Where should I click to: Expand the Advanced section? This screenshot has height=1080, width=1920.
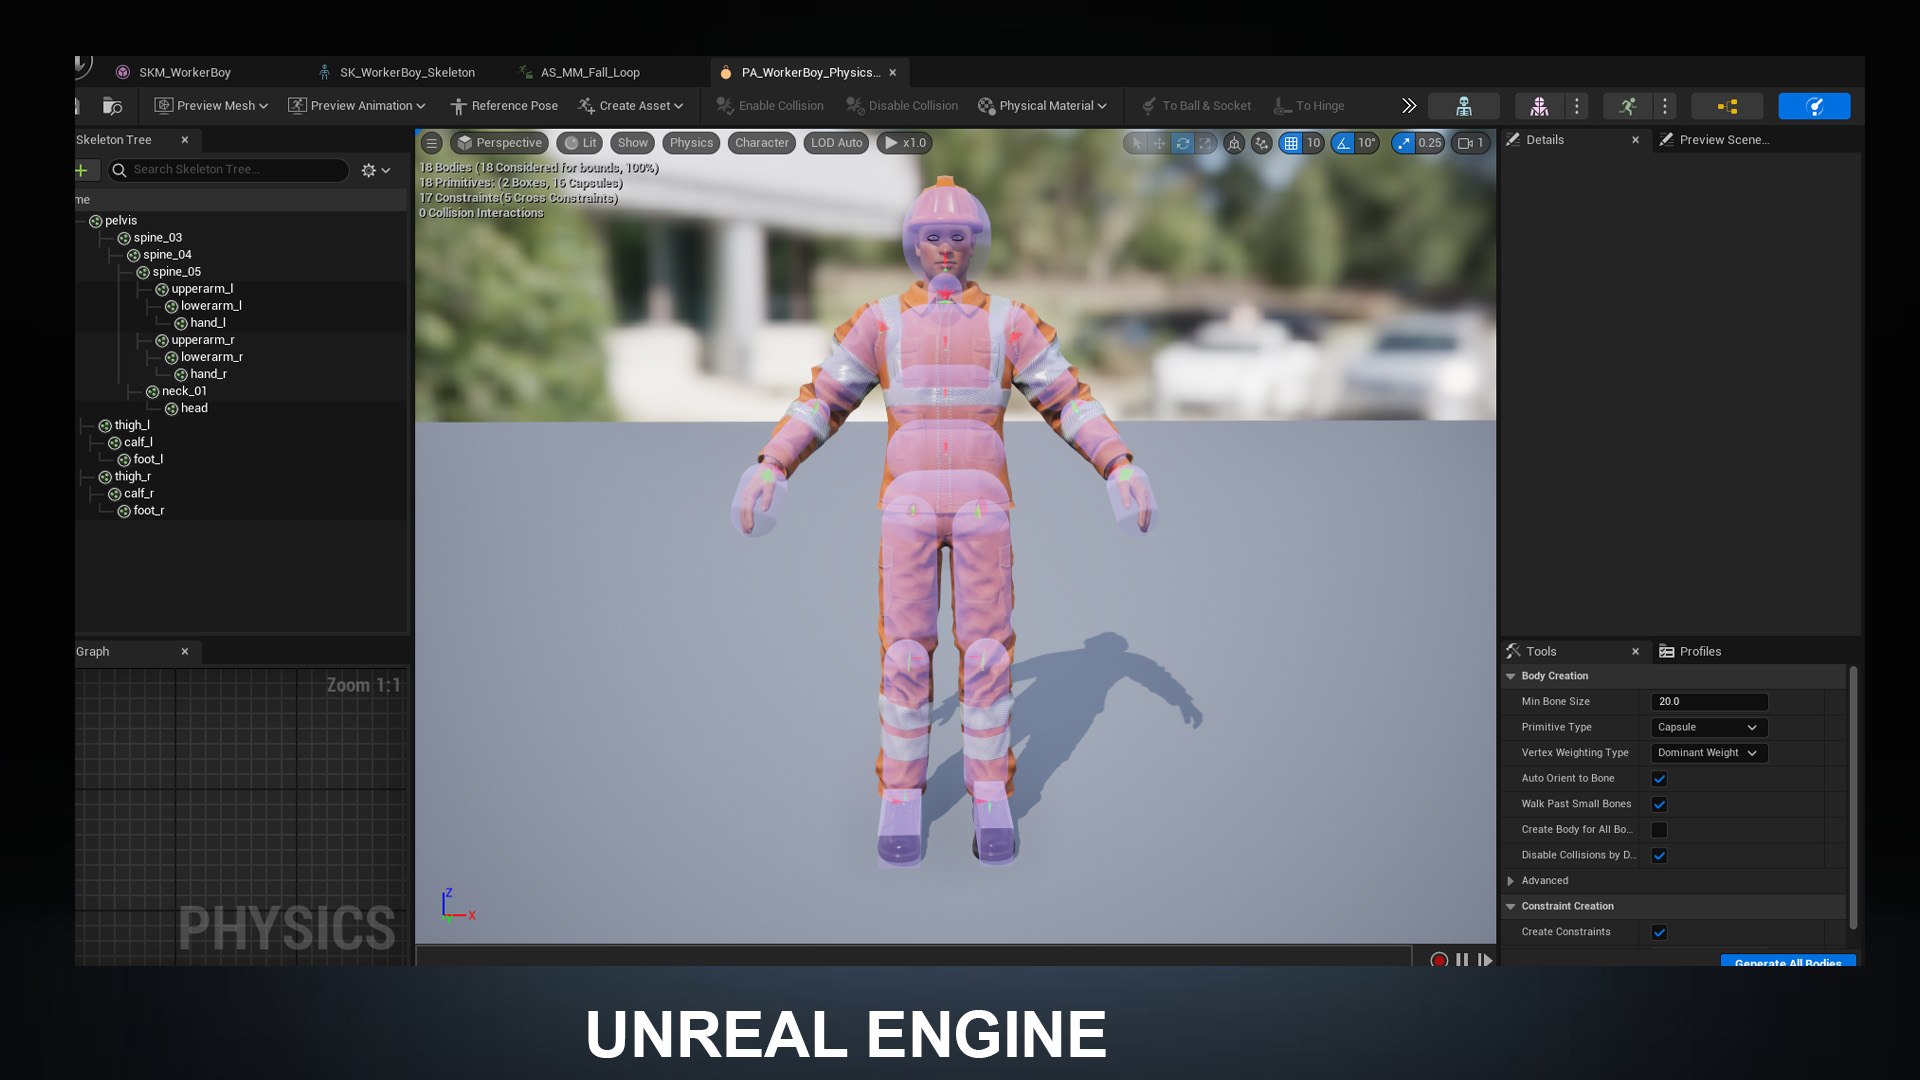click(x=1511, y=881)
